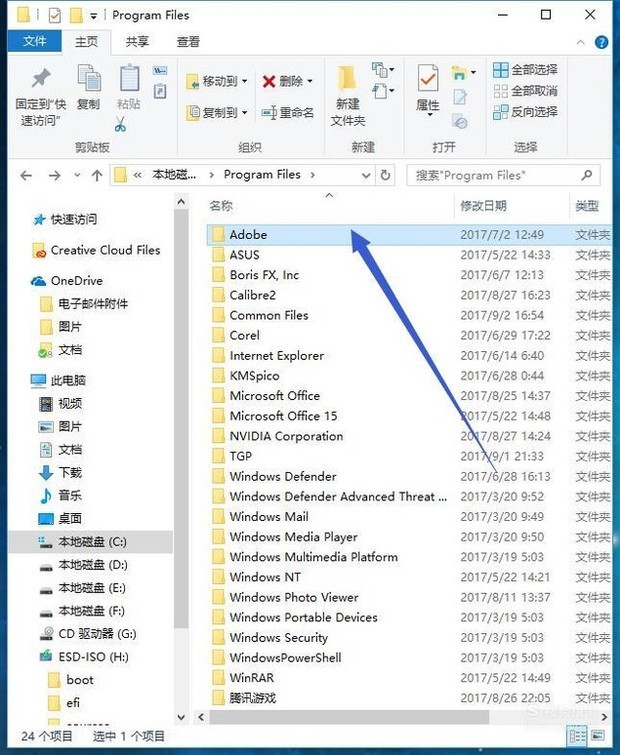Click Invert selection in ribbon

coord(525,112)
